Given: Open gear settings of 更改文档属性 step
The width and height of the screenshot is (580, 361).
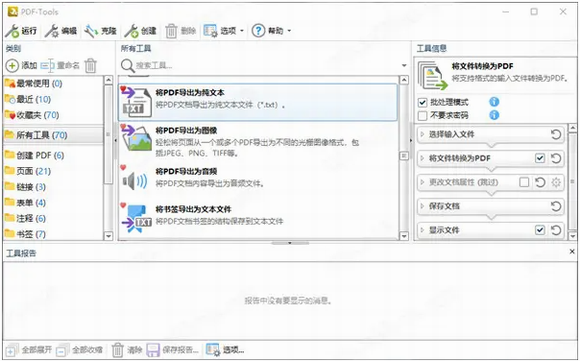Looking at the screenshot, I should pos(556,182).
